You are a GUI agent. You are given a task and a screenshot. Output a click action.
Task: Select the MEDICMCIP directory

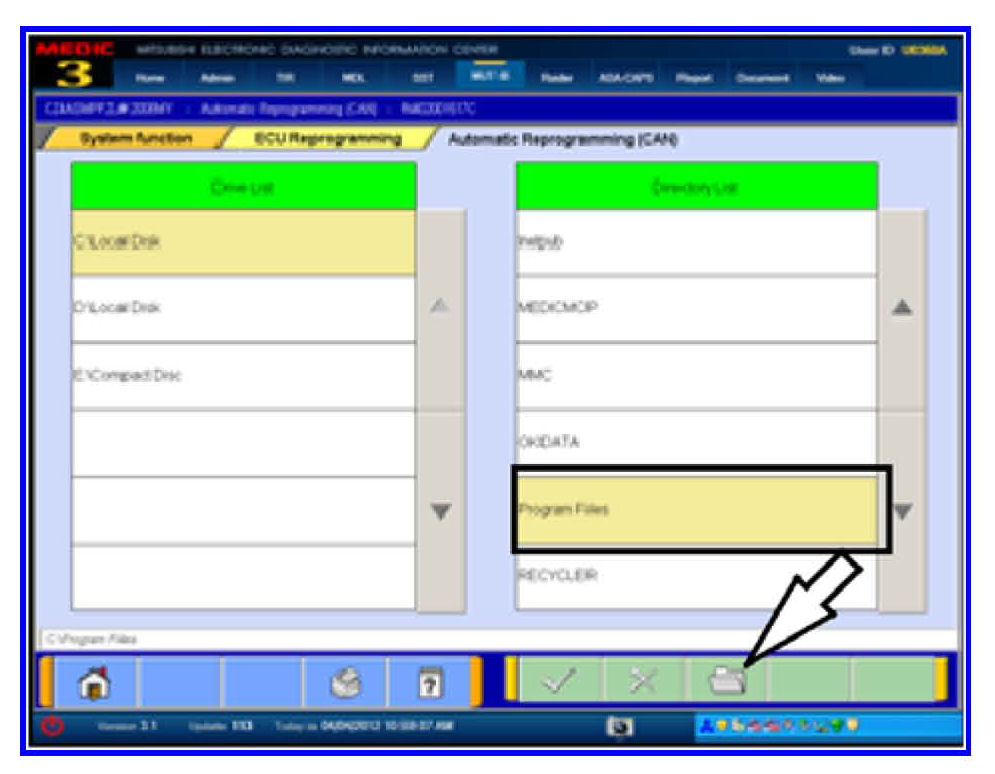(696, 309)
